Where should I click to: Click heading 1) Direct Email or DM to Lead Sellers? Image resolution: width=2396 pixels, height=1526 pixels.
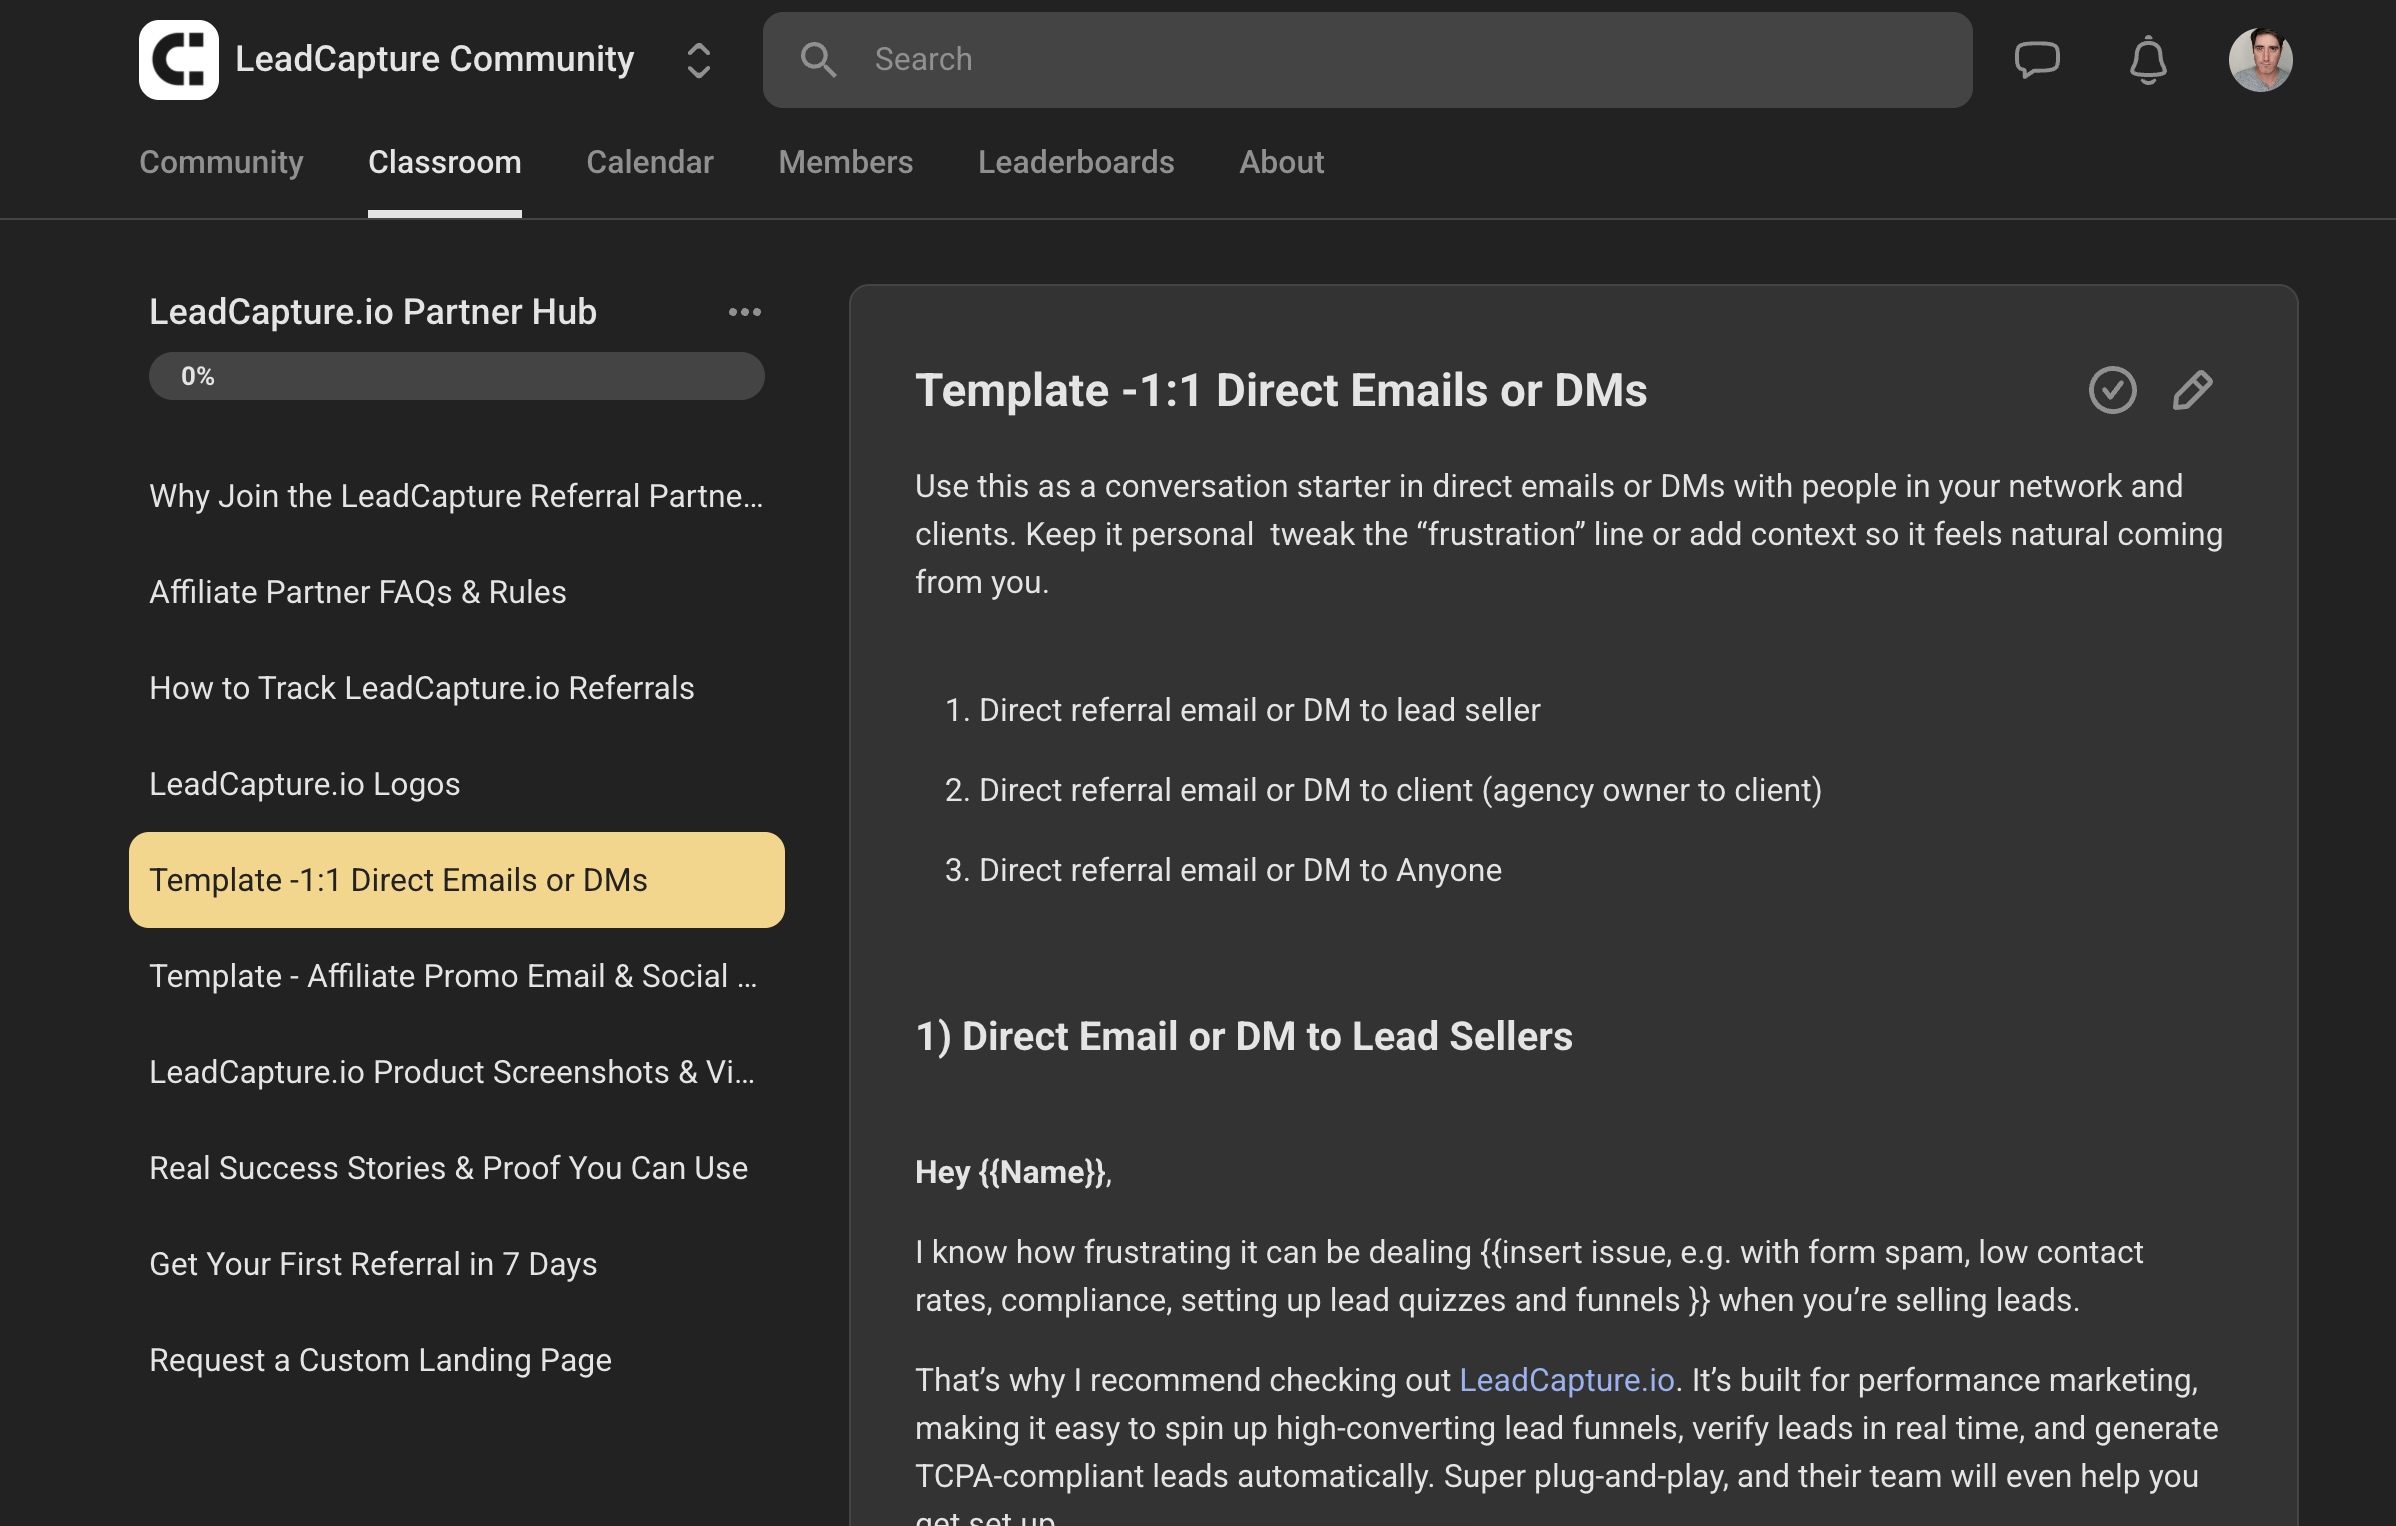[x=1244, y=1036]
